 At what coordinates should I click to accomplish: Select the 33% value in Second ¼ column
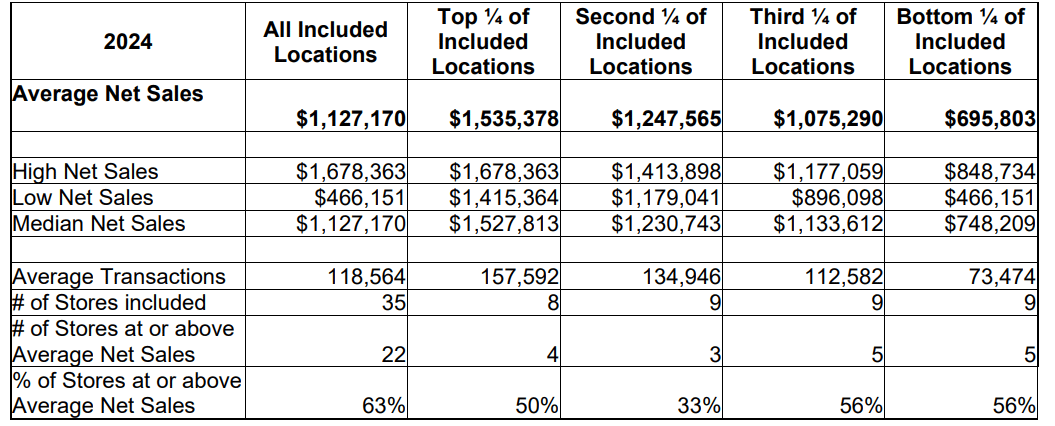[x=701, y=405]
